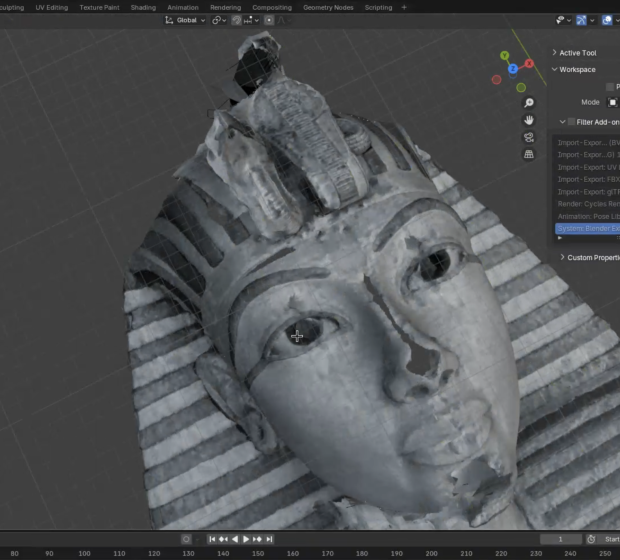Screen dimensions: 620x560
Task: Toggle the show gizmo button
Action: point(581,20)
